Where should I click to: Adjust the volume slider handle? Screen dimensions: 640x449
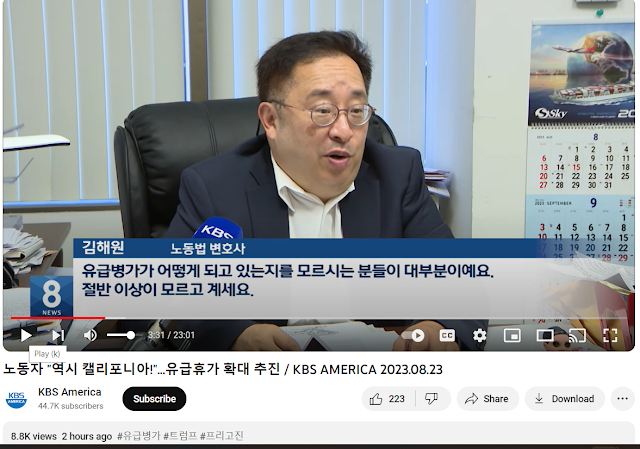coord(131,336)
